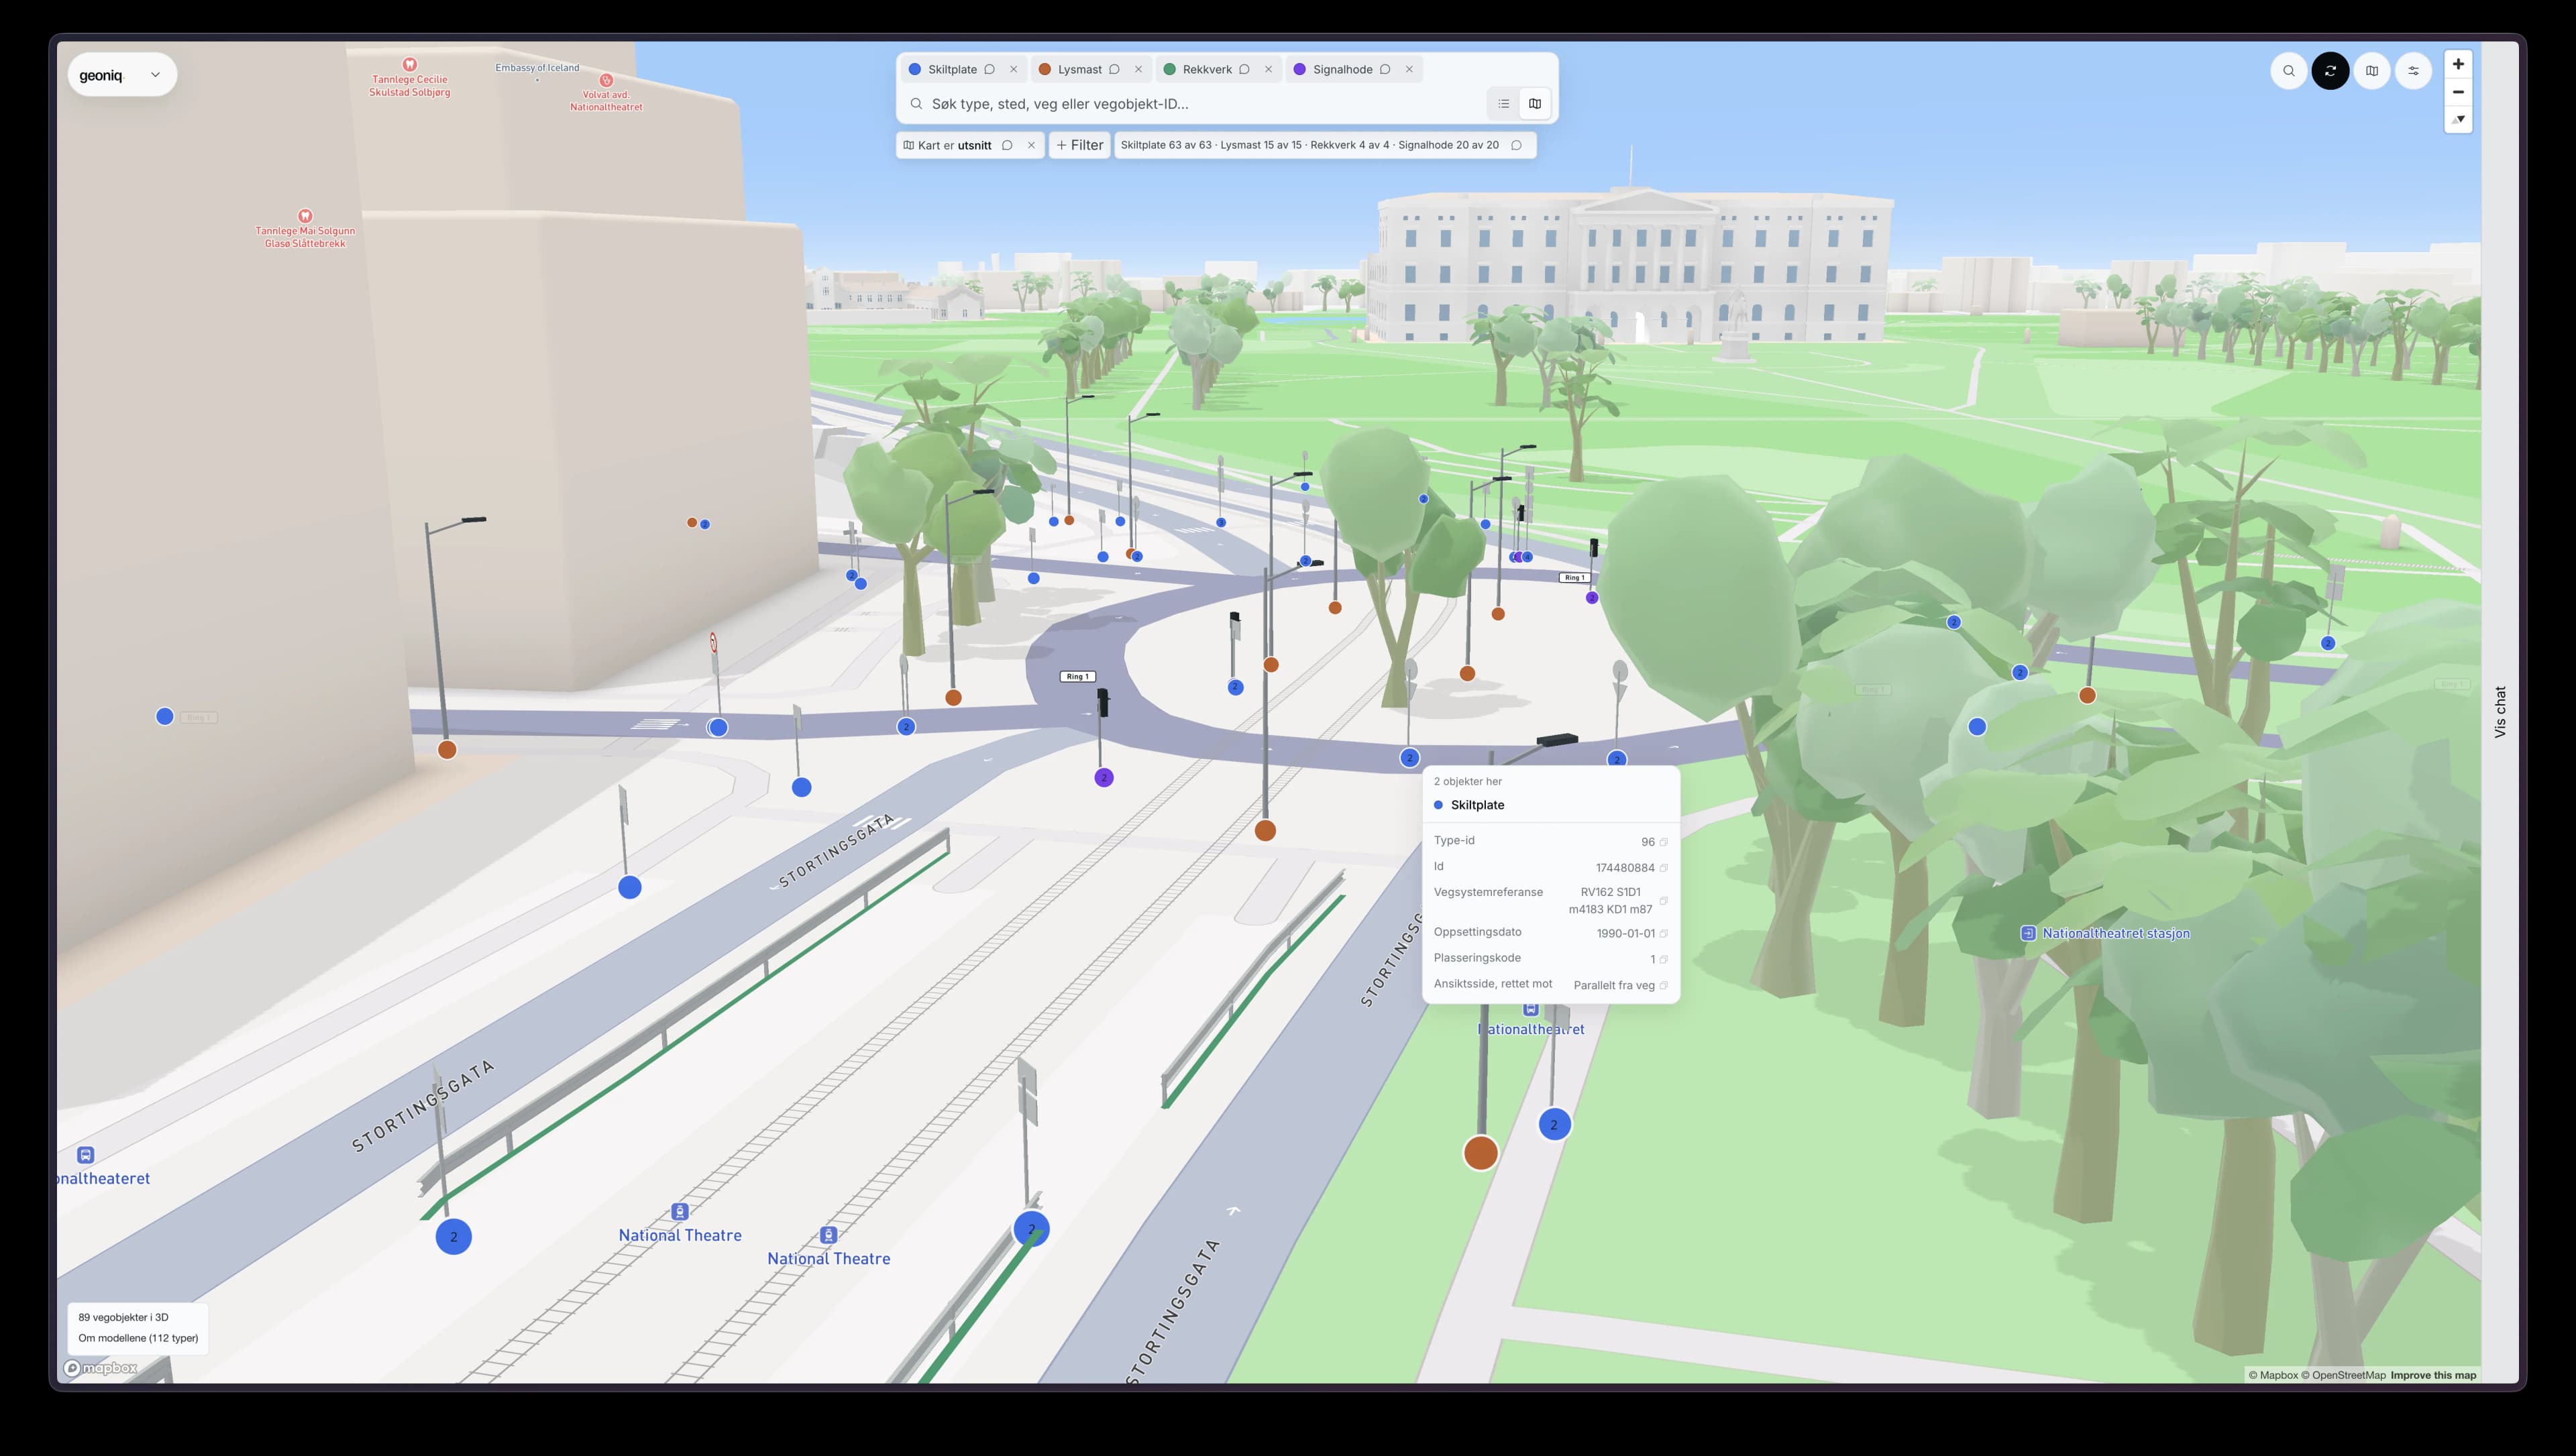This screenshot has width=2576, height=1456.
Task: Reset map bearing with compass button
Action: pyautogui.click(x=2458, y=119)
